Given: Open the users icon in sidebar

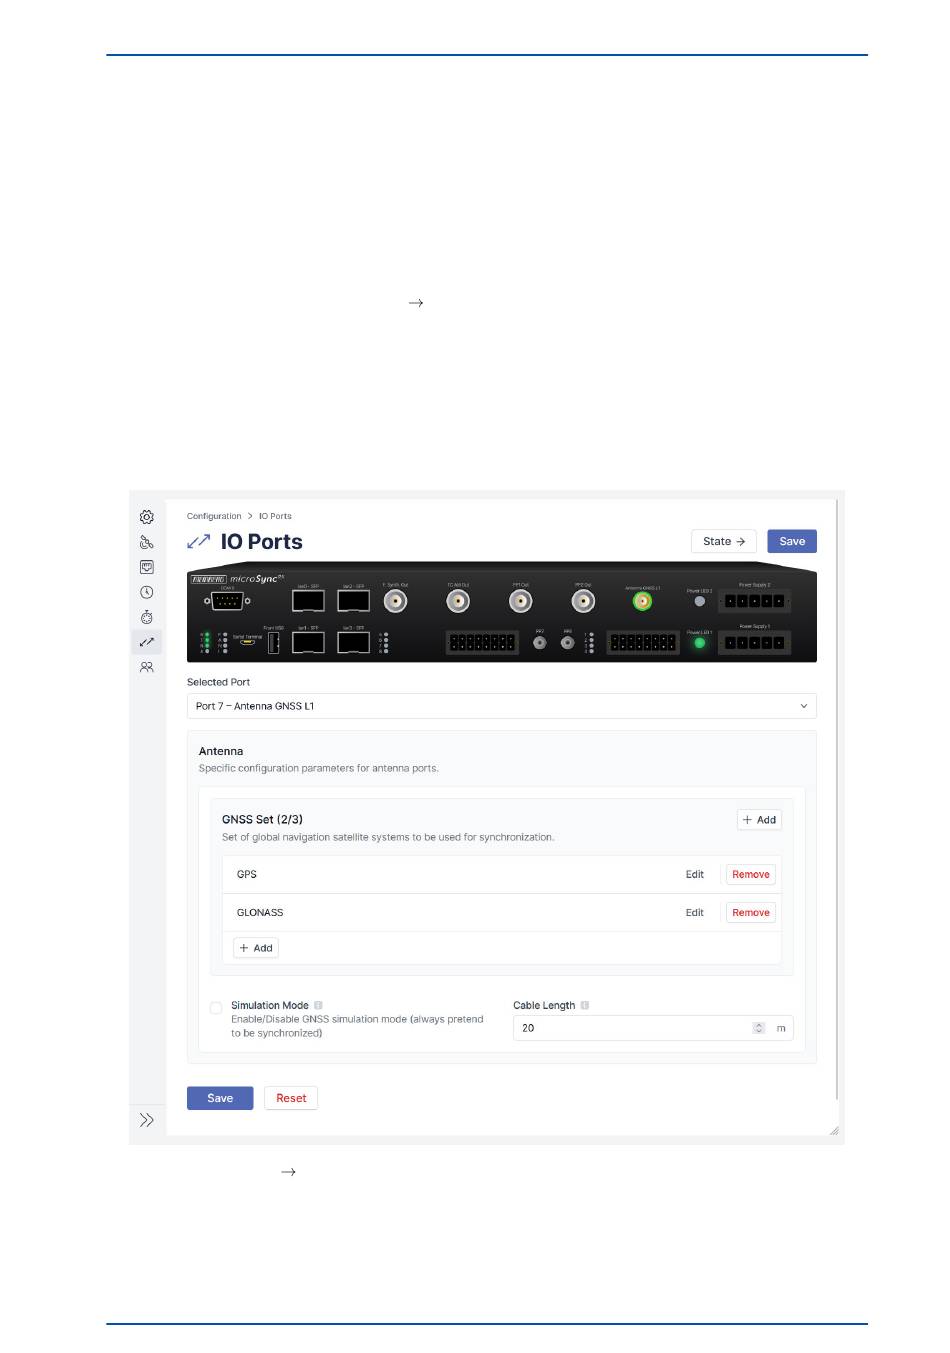Looking at the screenshot, I should click(147, 667).
